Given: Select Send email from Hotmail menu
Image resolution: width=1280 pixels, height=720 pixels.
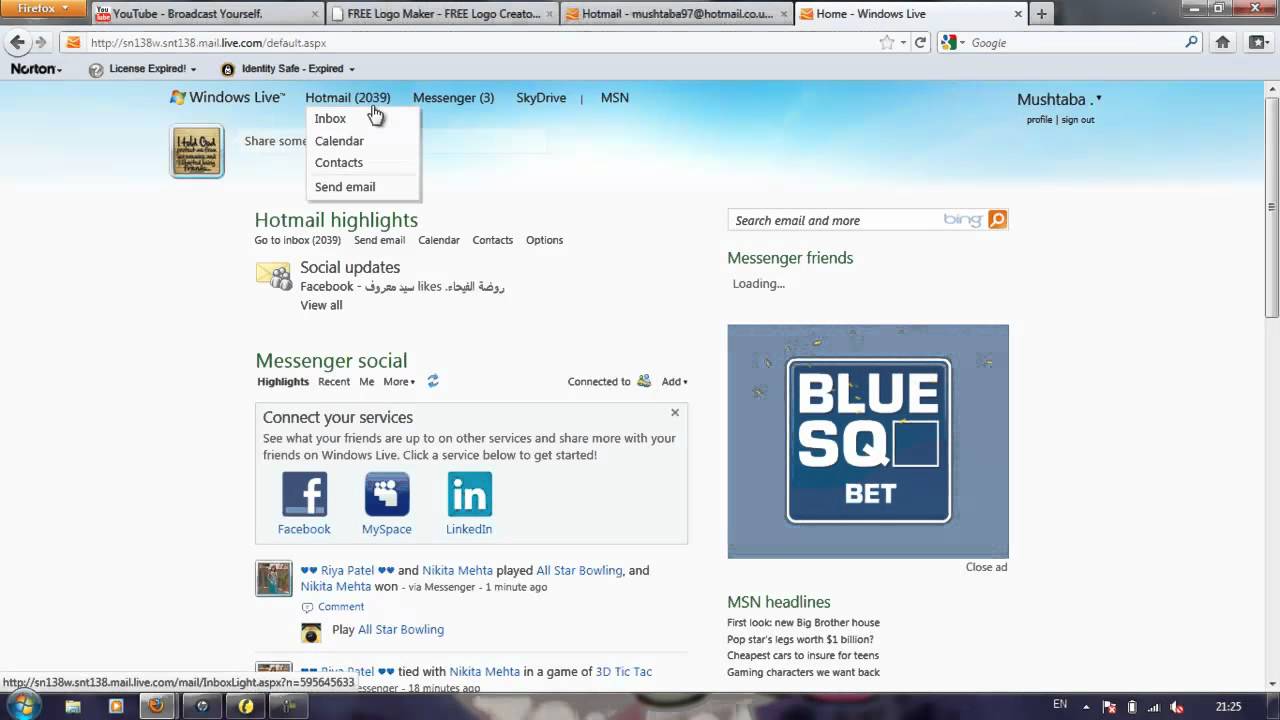Looking at the screenshot, I should tap(345, 187).
